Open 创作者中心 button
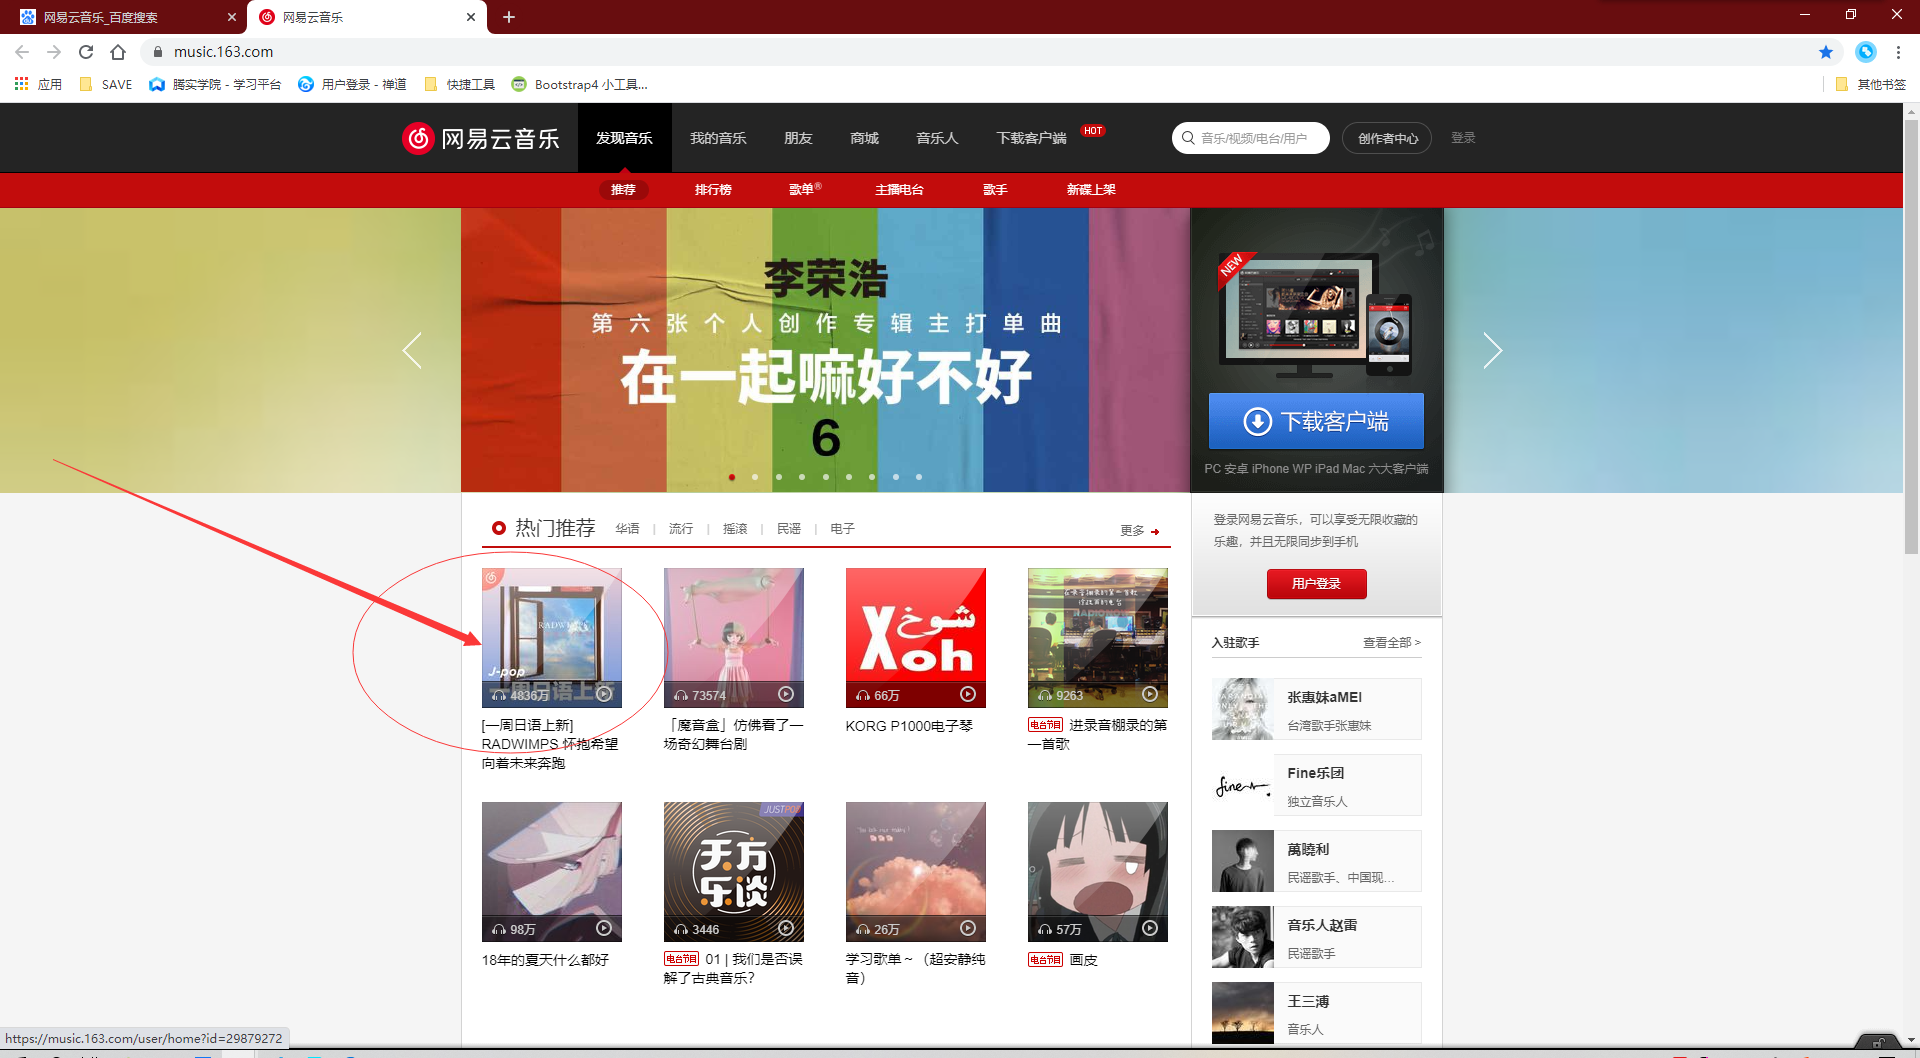Screen dimensions: 1920x1058 click(x=1387, y=138)
